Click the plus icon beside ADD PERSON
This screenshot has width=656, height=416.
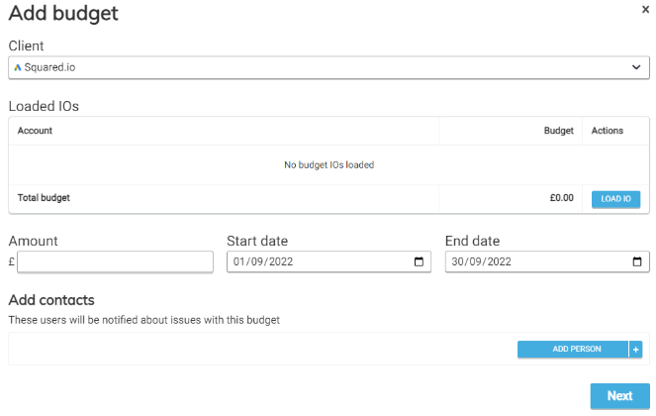(636, 349)
